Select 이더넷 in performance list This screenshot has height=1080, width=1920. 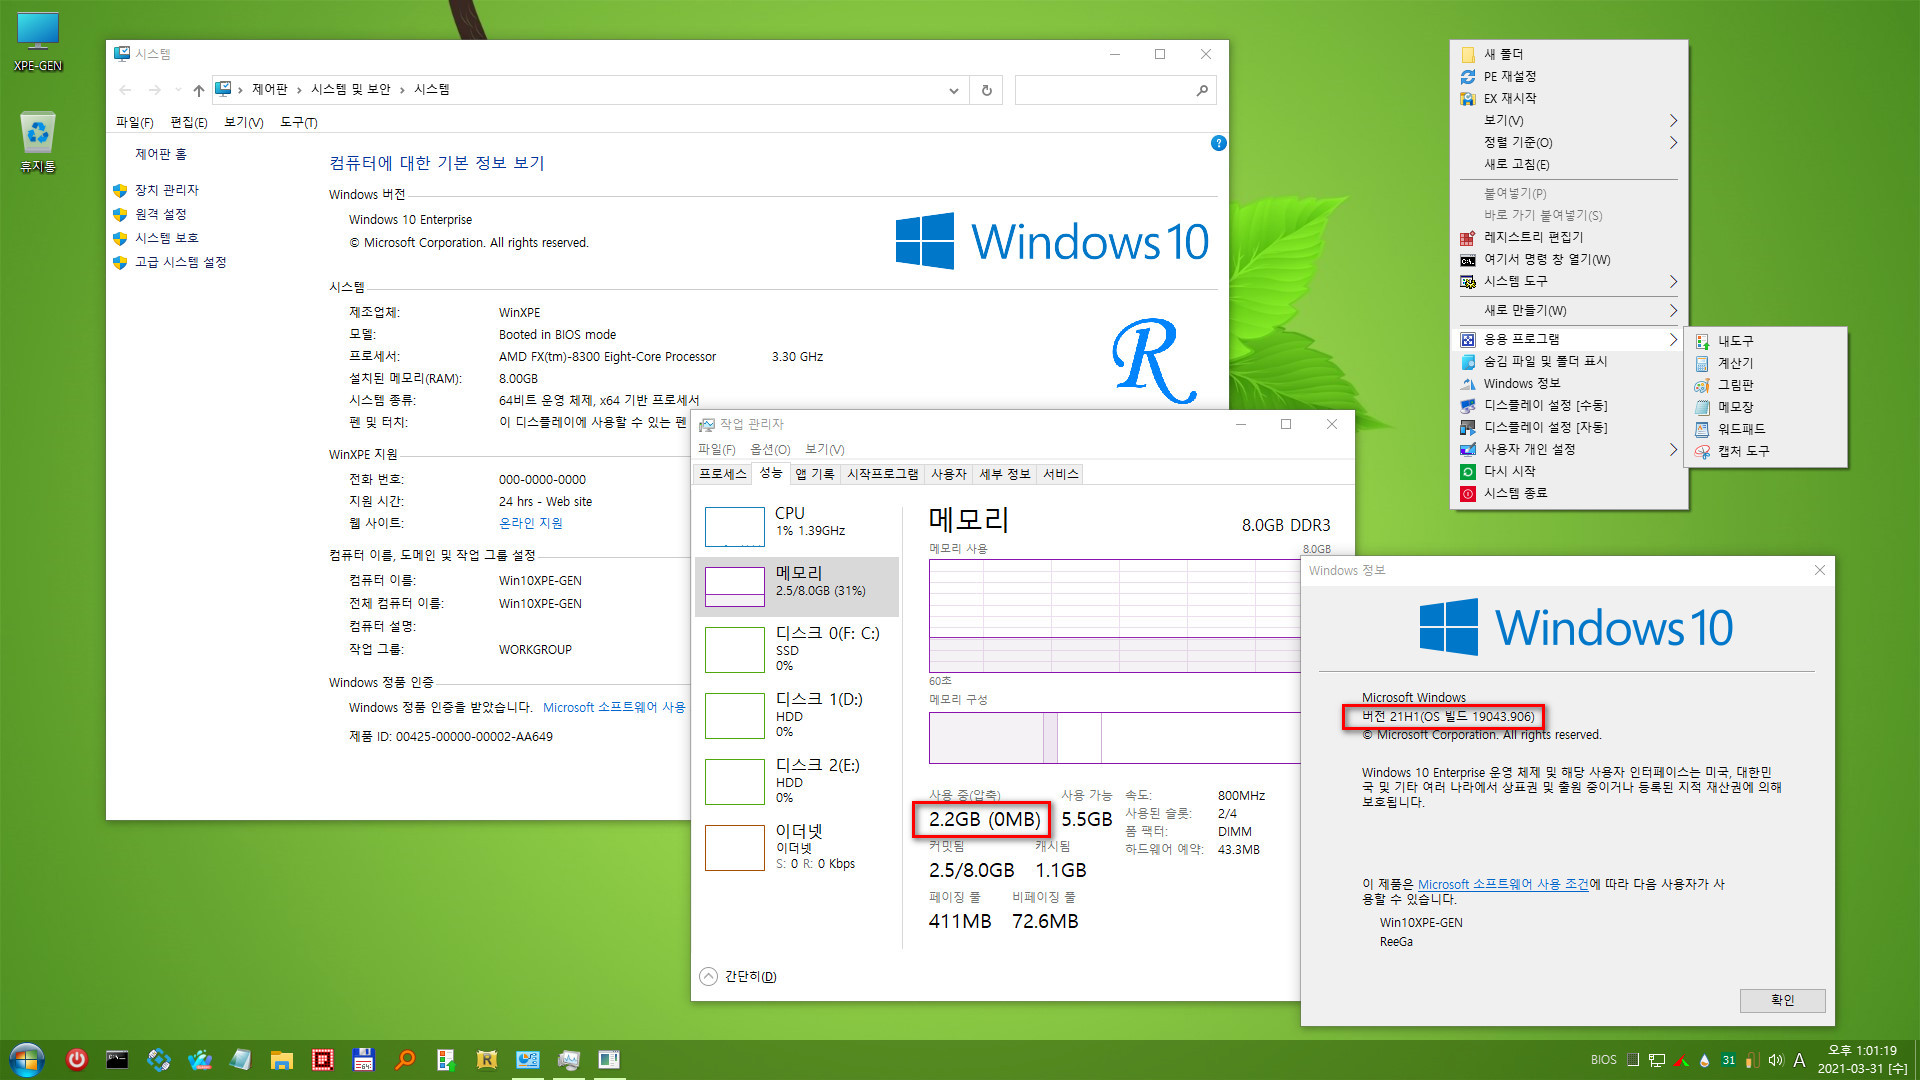tap(797, 847)
